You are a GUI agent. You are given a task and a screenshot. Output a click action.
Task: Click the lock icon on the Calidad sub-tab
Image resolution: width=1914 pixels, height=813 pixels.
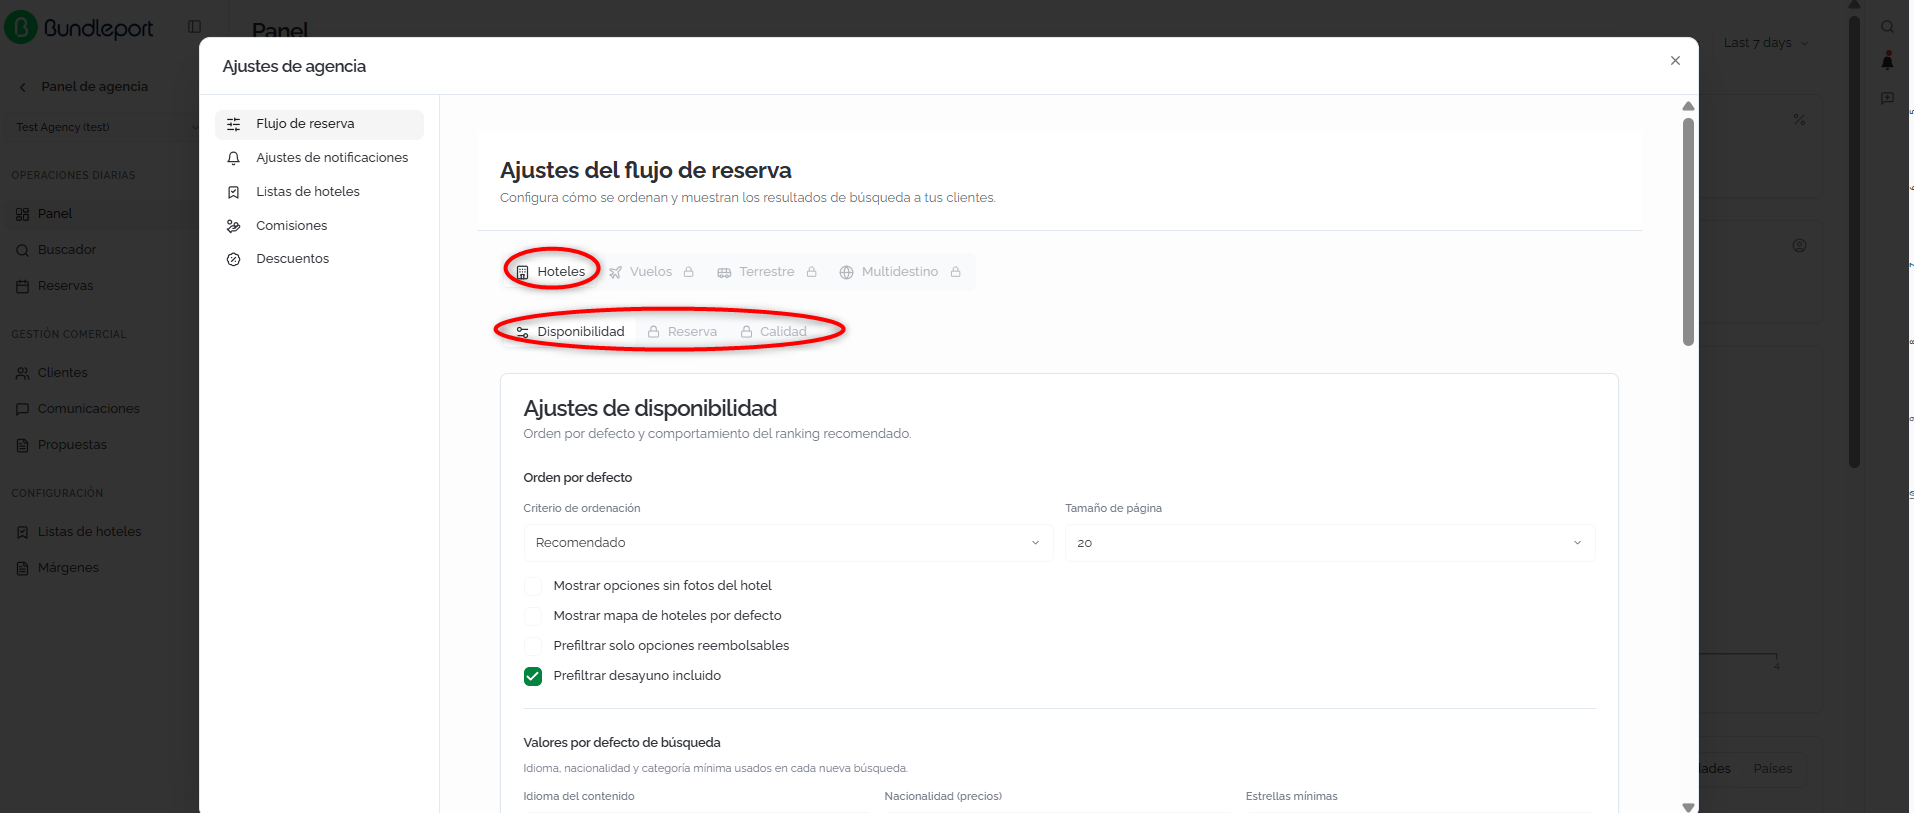(x=747, y=332)
